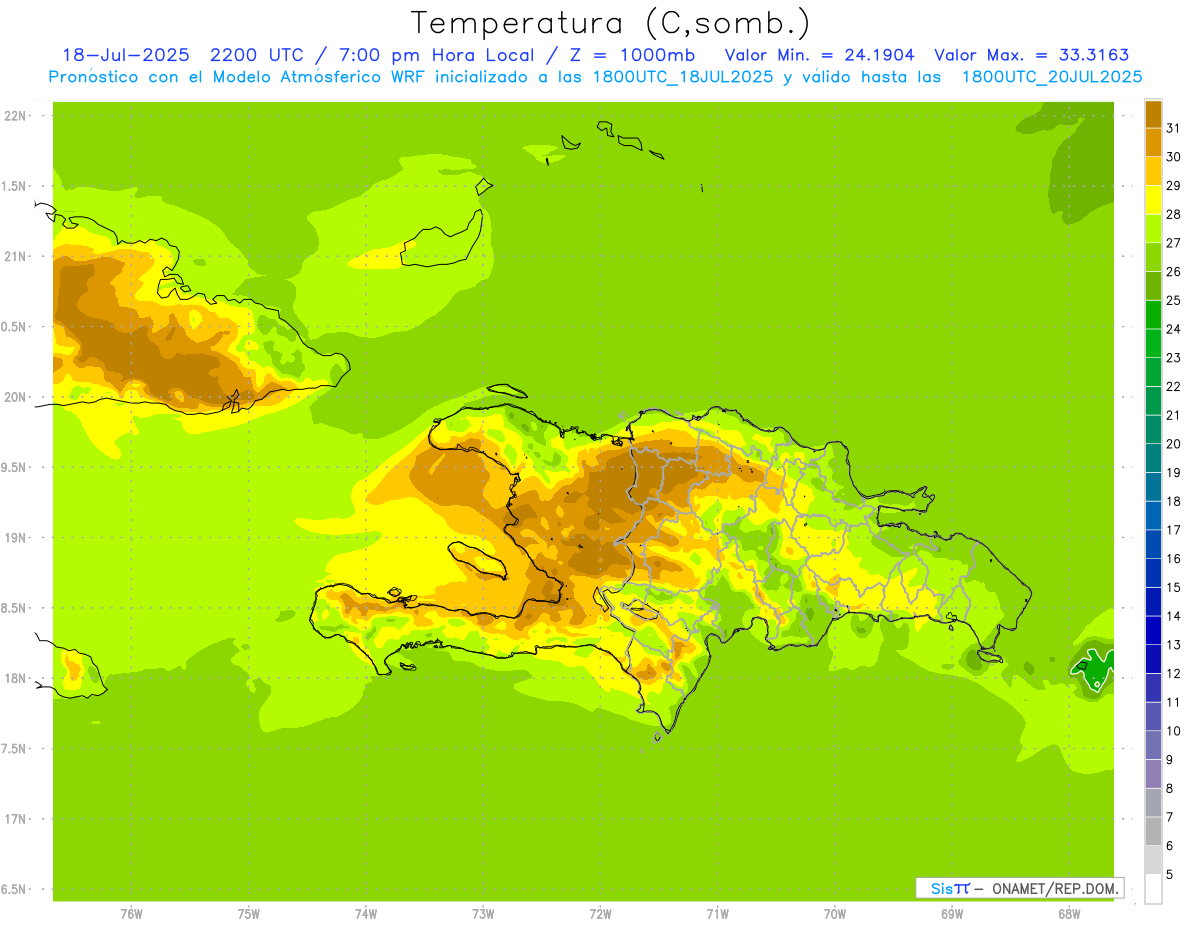This screenshot has width=1200, height=927.
Task: Click the '8' value on the color scale
Action: pos(1170,789)
